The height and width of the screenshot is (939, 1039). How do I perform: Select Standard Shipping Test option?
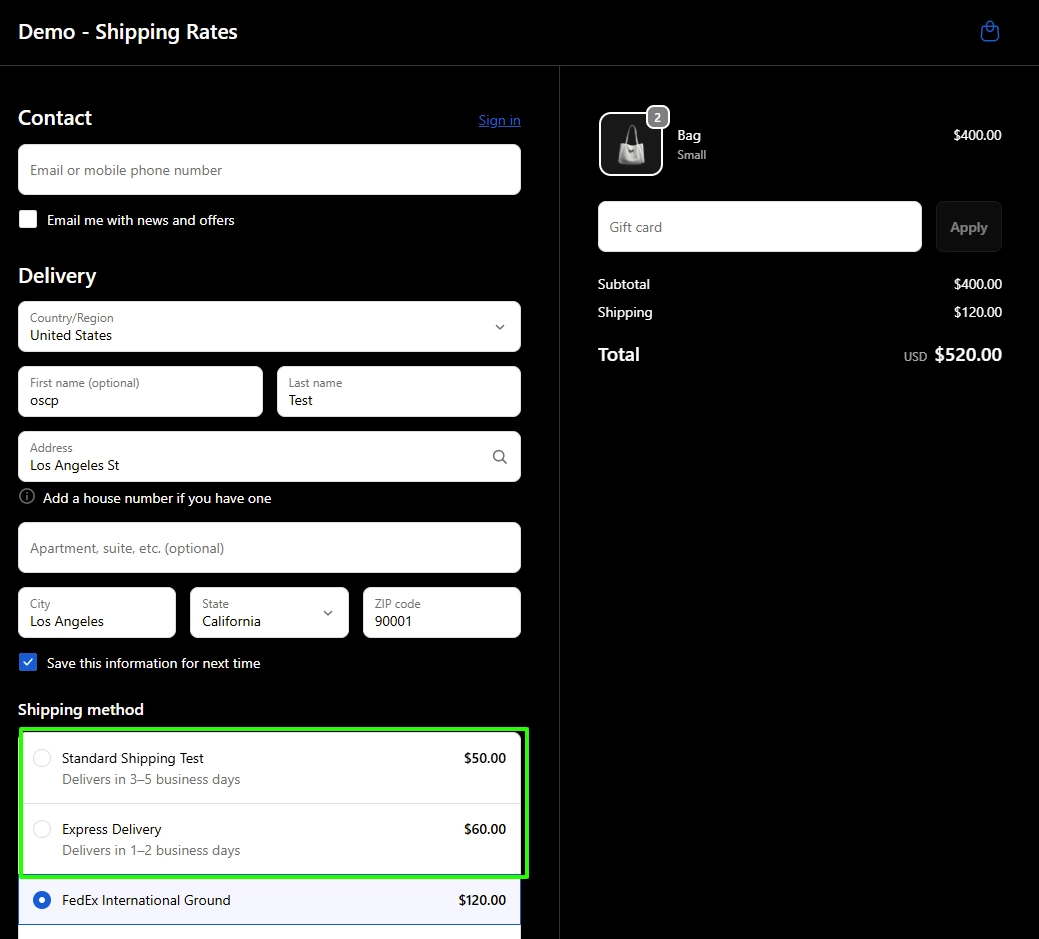pyautogui.click(x=42, y=758)
